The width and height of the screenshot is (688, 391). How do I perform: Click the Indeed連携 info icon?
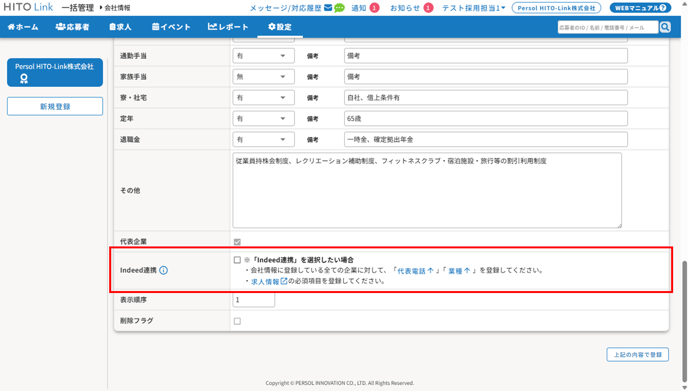(x=163, y=270)
